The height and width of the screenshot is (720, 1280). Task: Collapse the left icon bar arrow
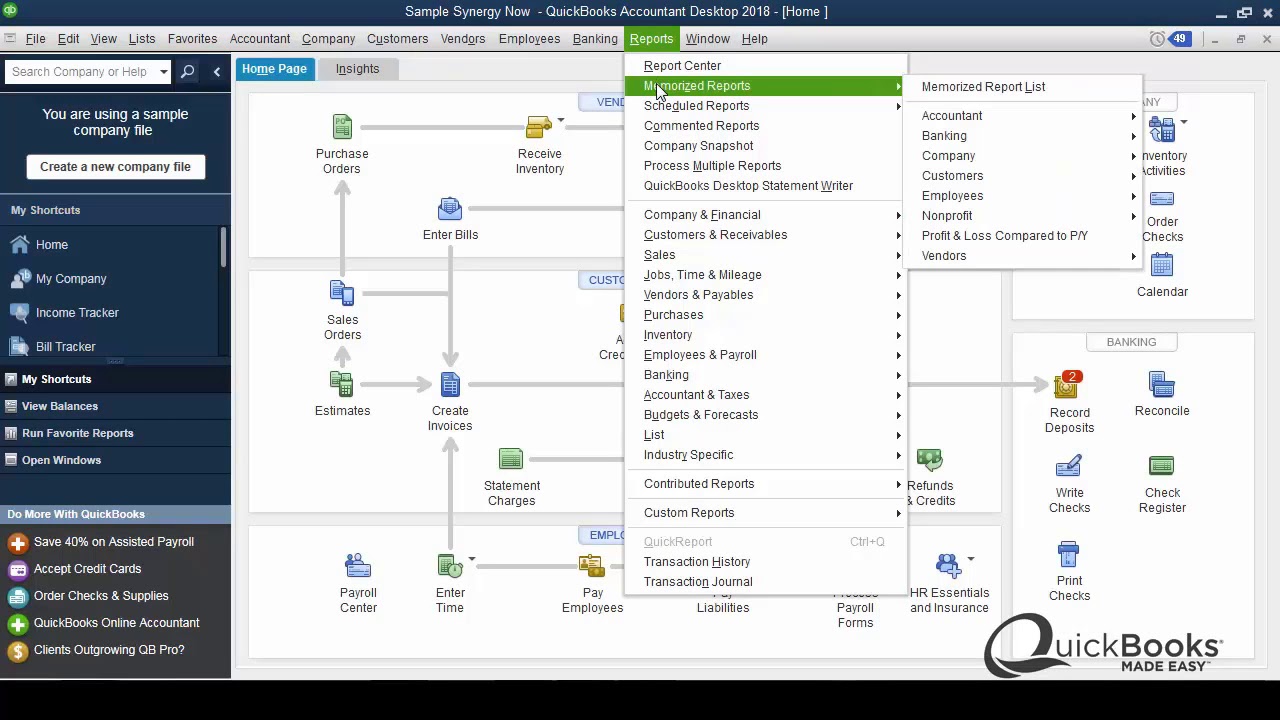(217, 72)
